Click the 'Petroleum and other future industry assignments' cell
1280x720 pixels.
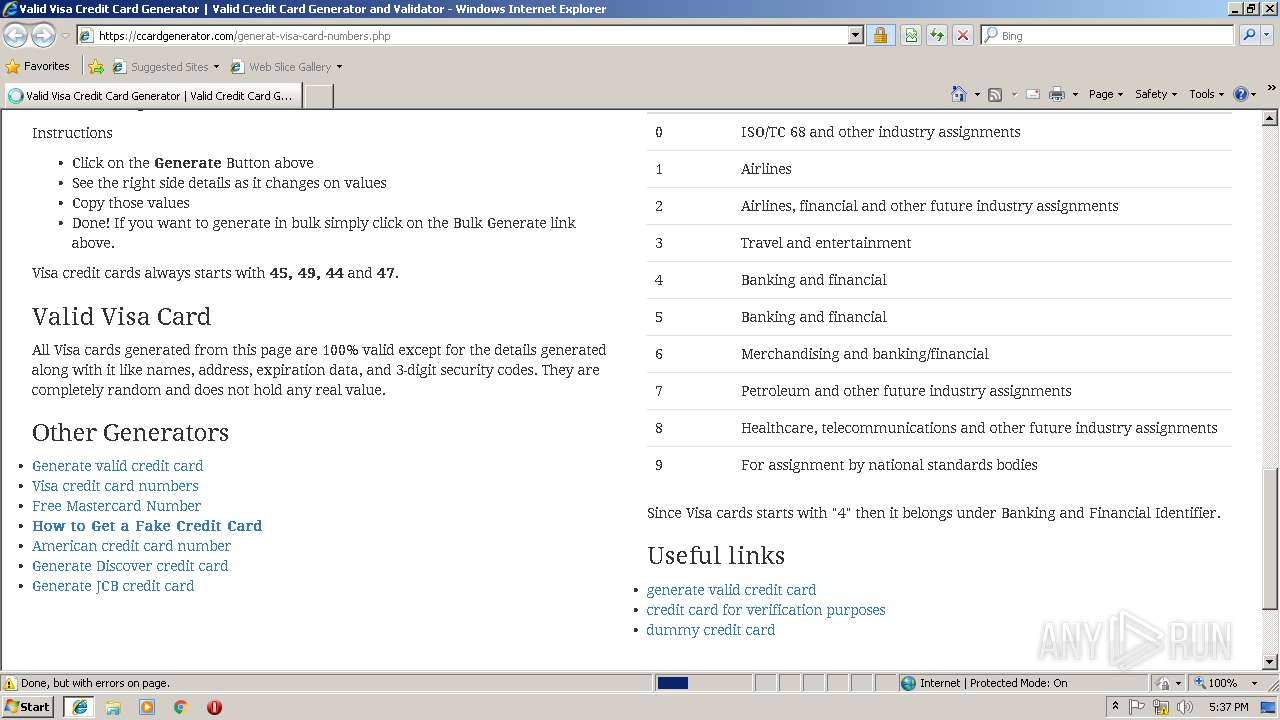pos(906,391)
